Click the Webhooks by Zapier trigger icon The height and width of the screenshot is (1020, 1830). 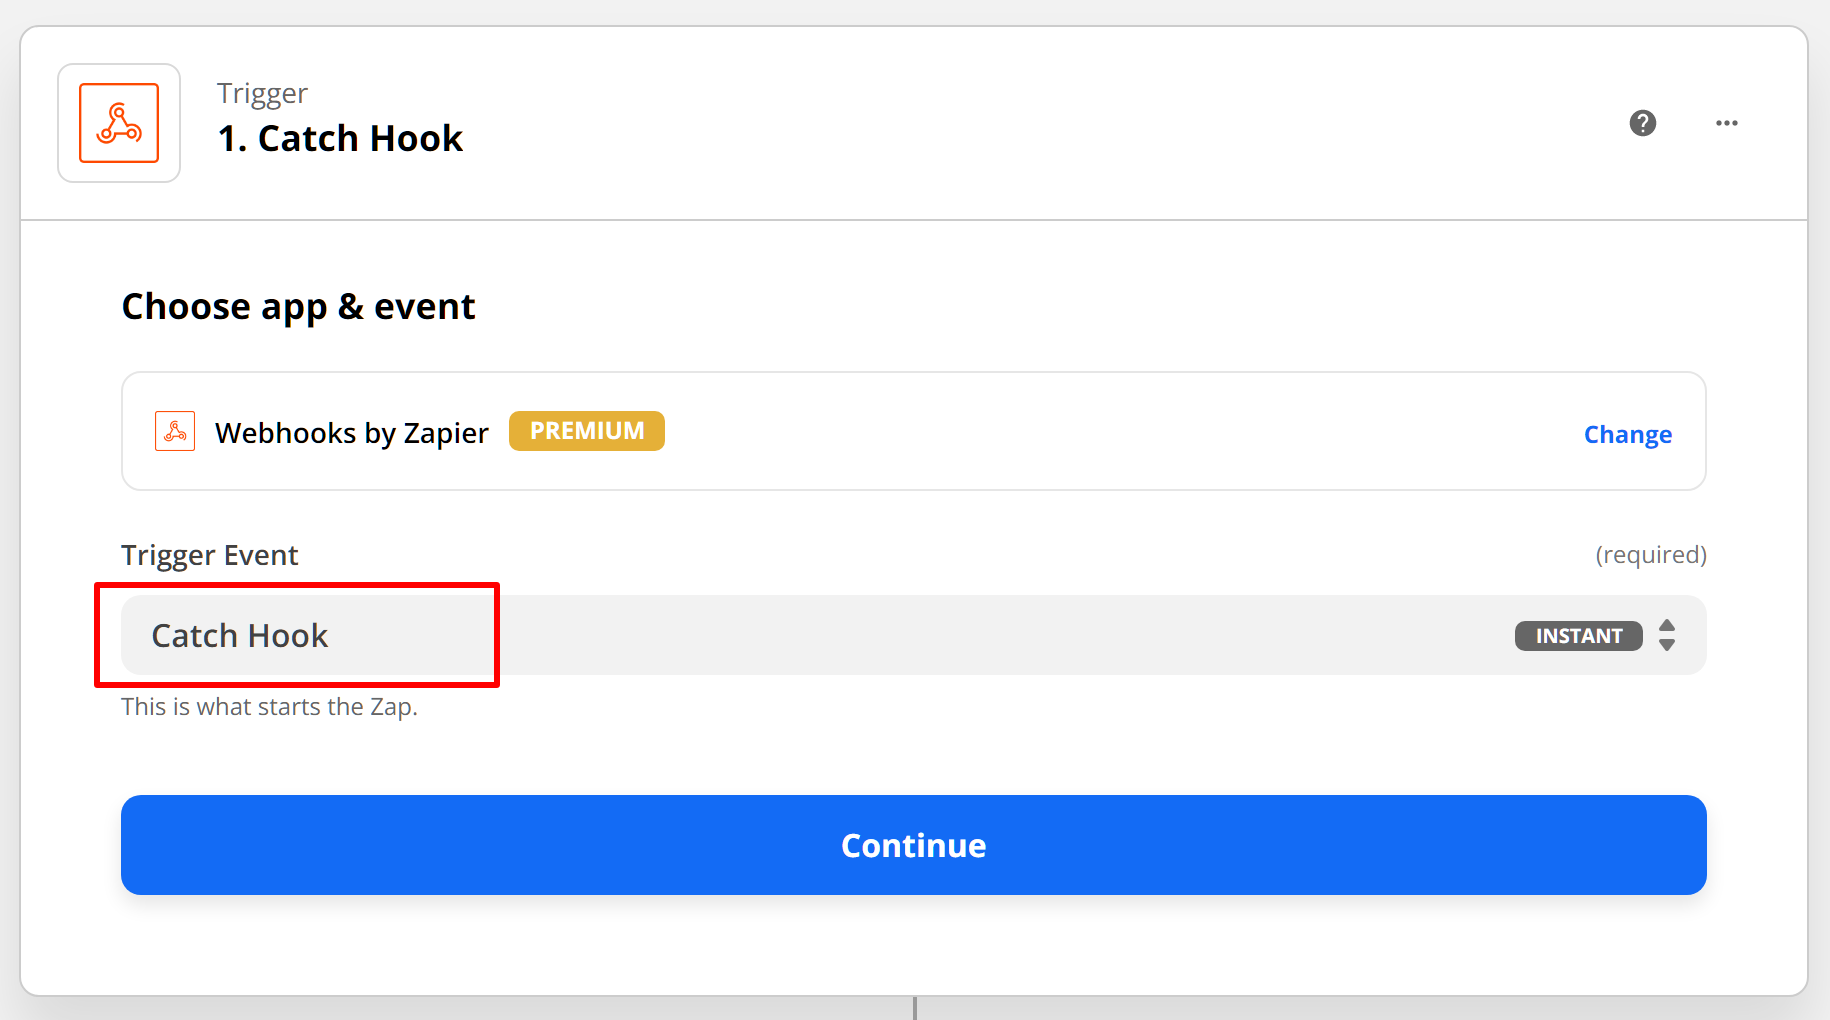click(118, 123)
